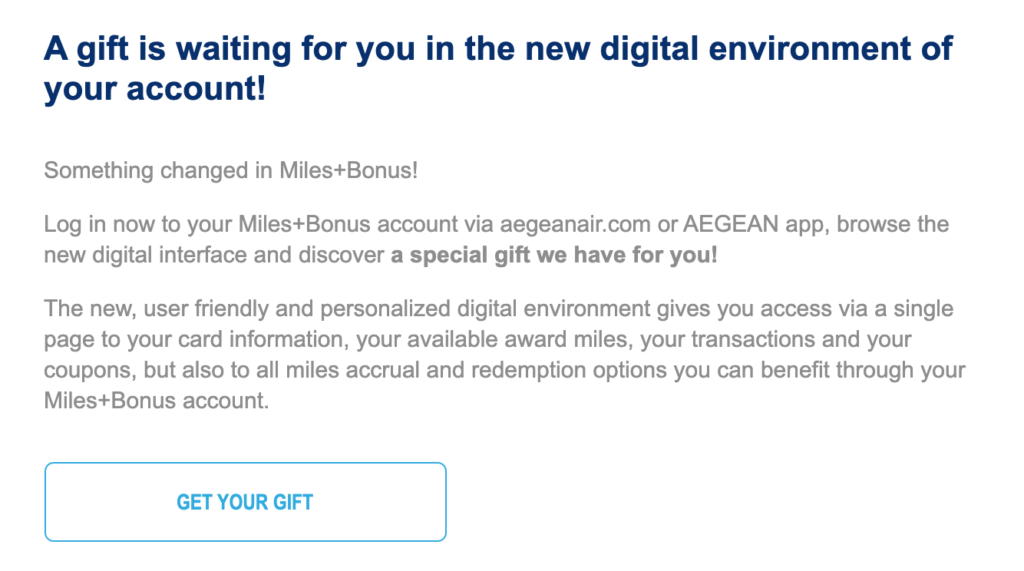Click the word 'coupons' in last paragraph
Screen dimensions: 1024x571
[x=90, y=370]
